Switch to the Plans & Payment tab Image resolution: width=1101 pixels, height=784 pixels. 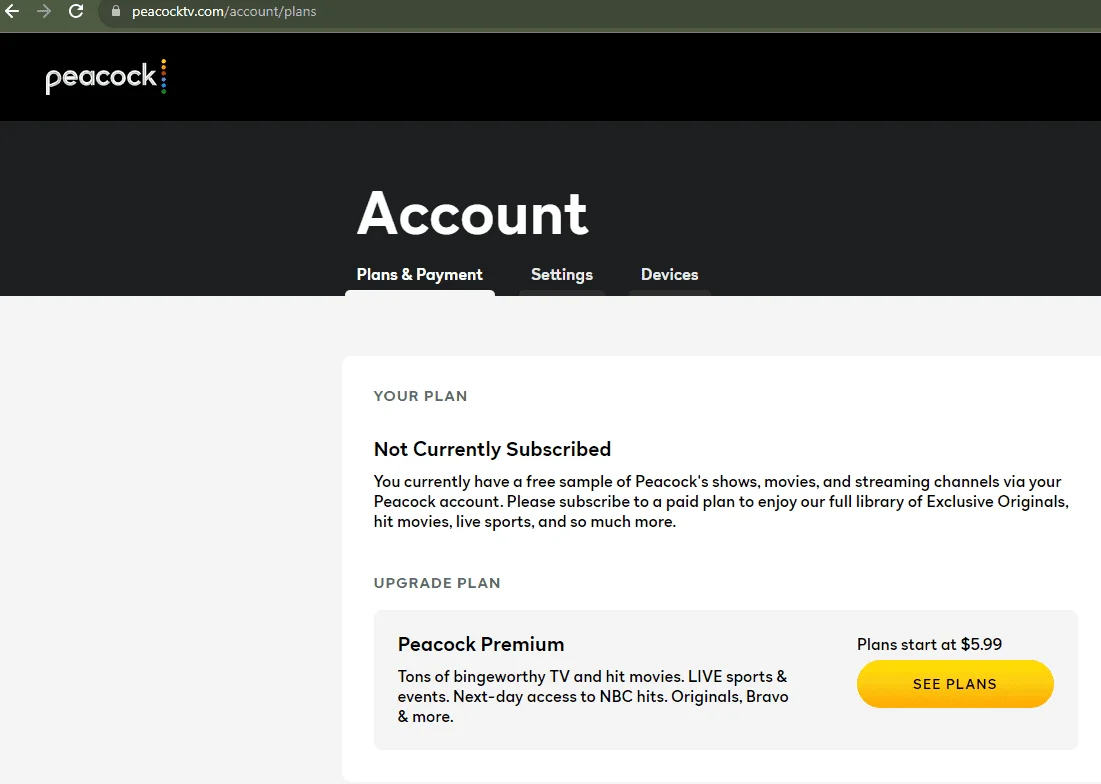click(419, 274)
